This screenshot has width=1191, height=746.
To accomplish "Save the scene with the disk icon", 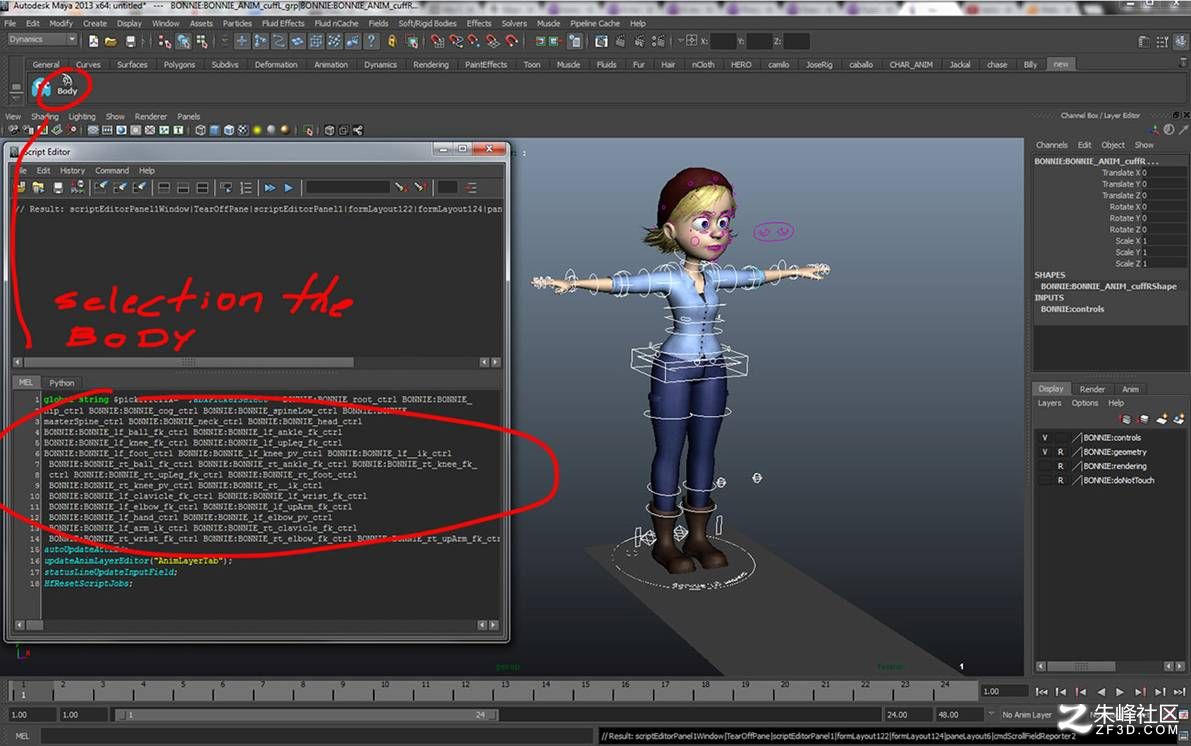I will pyautogui.click(x=130, y=41).
